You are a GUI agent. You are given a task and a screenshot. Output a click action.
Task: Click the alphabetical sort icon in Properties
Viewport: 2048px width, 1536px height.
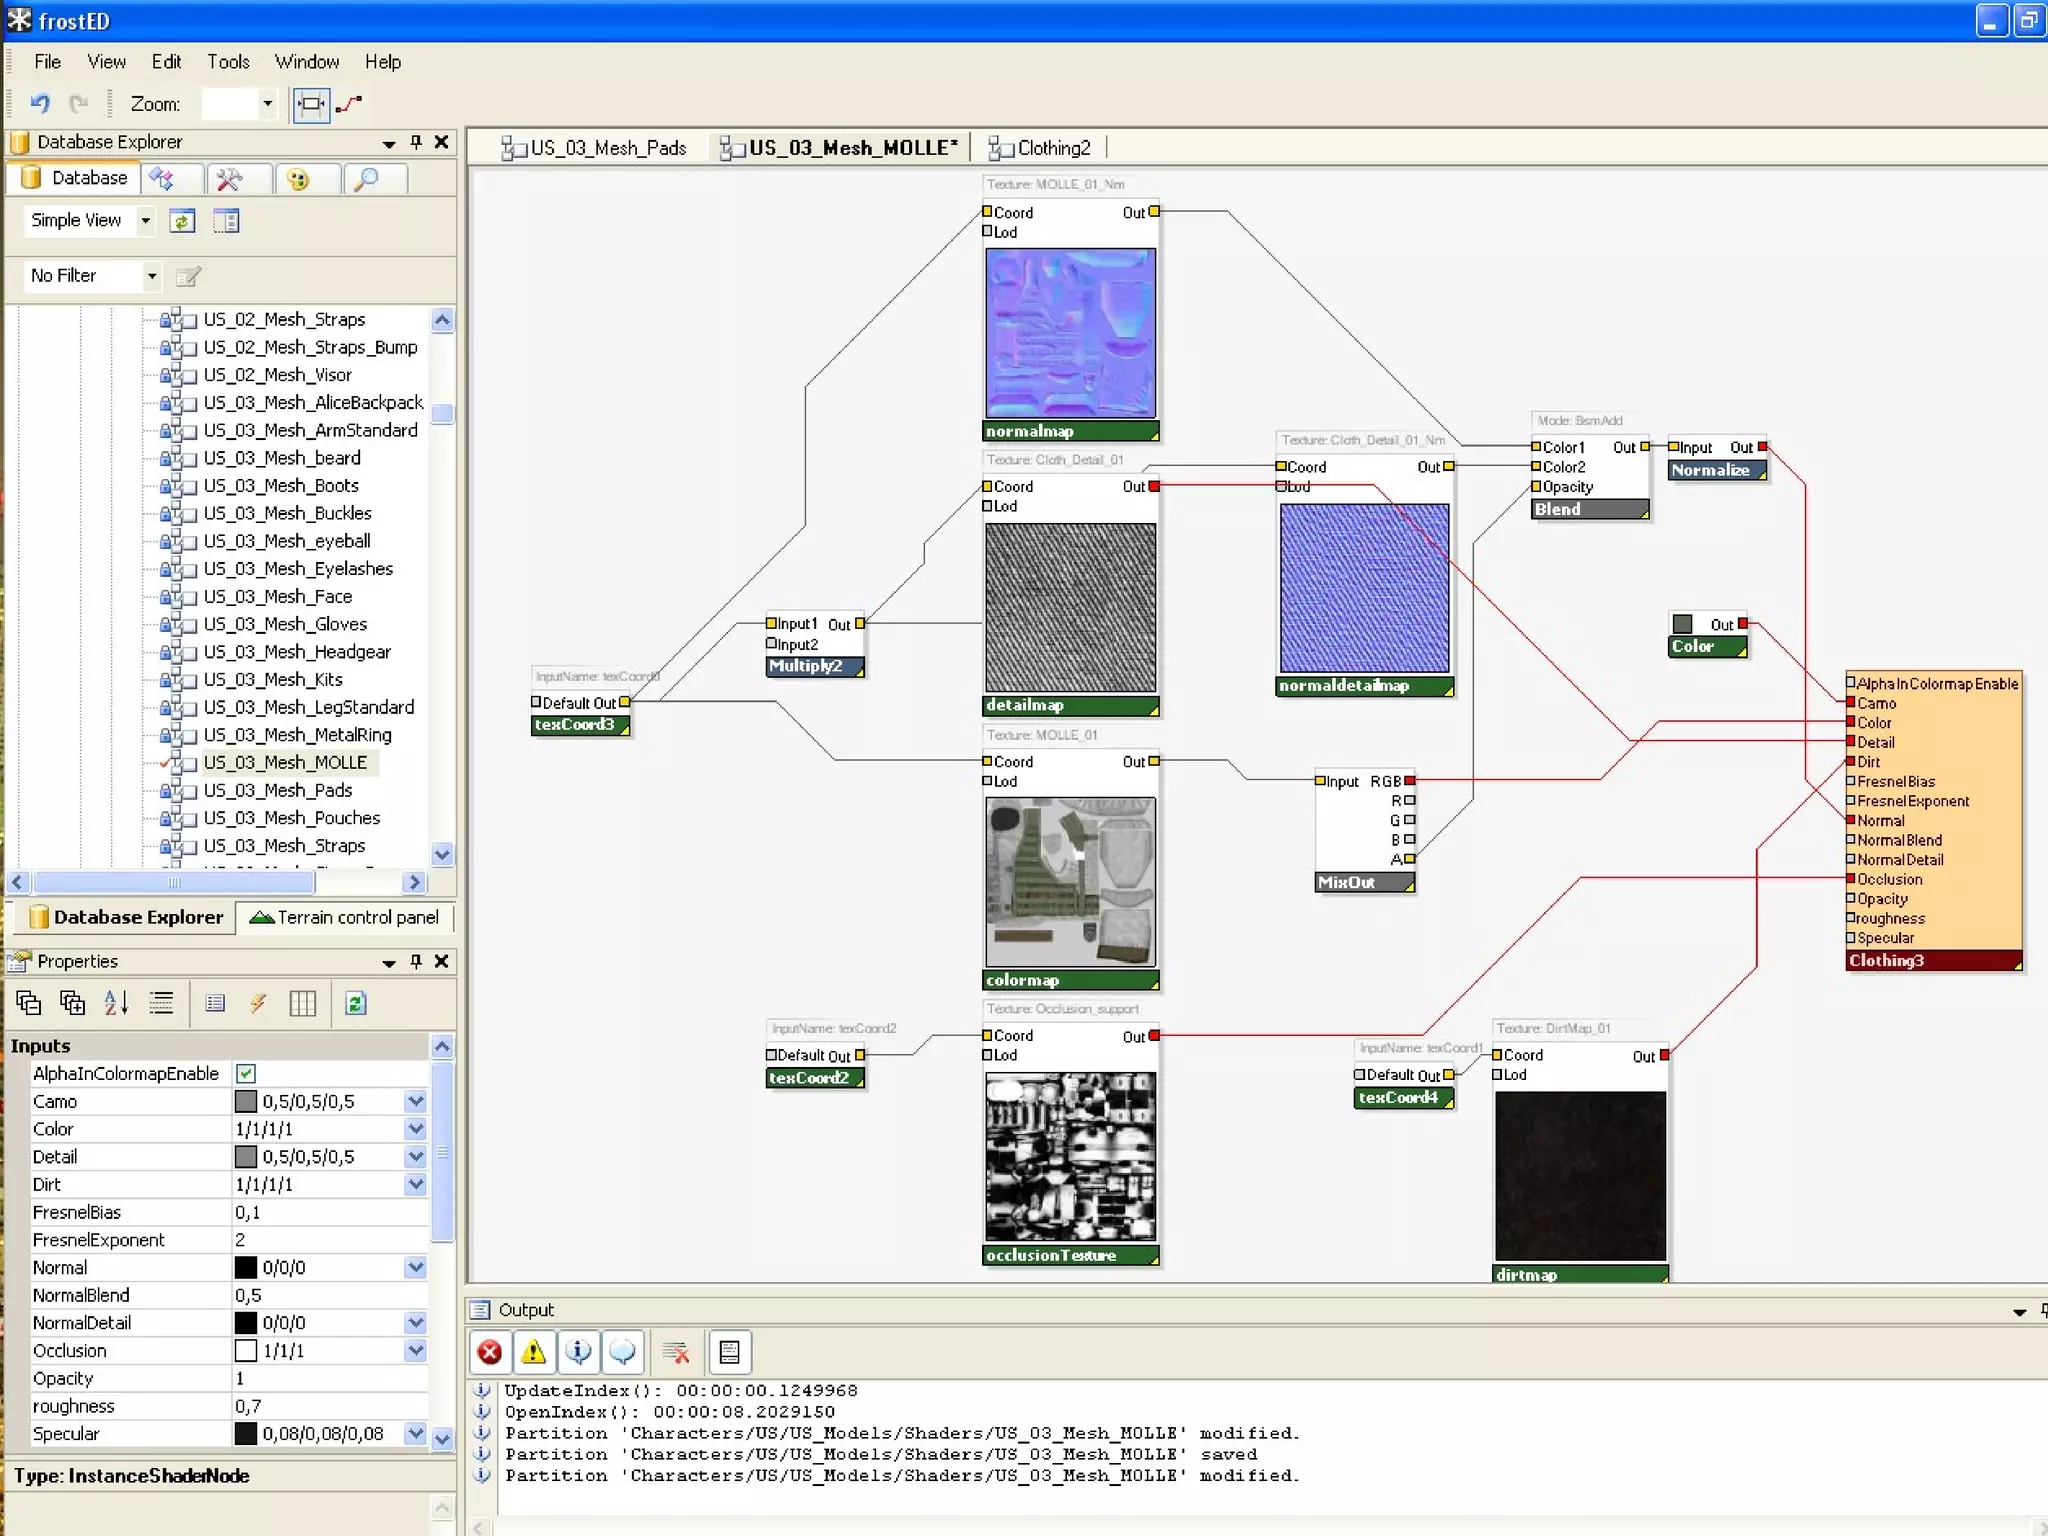pyautogui.click(x=116, y=1003)
